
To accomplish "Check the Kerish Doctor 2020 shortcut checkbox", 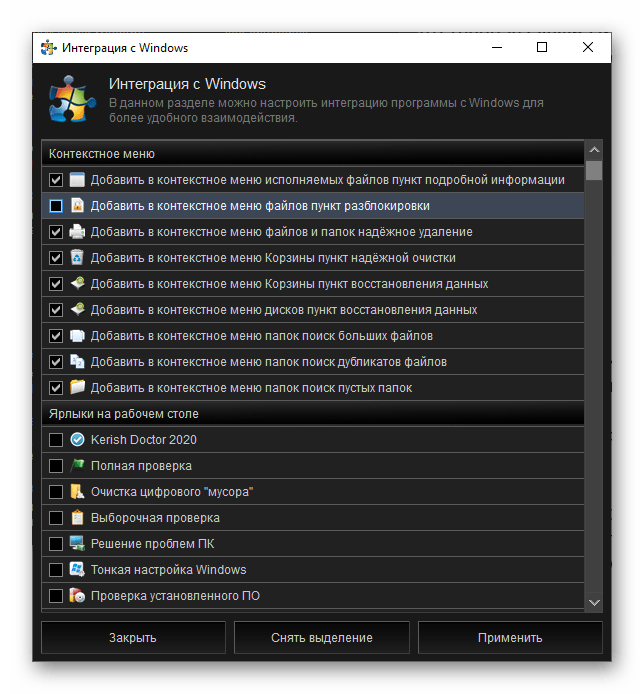I will 56,440.
